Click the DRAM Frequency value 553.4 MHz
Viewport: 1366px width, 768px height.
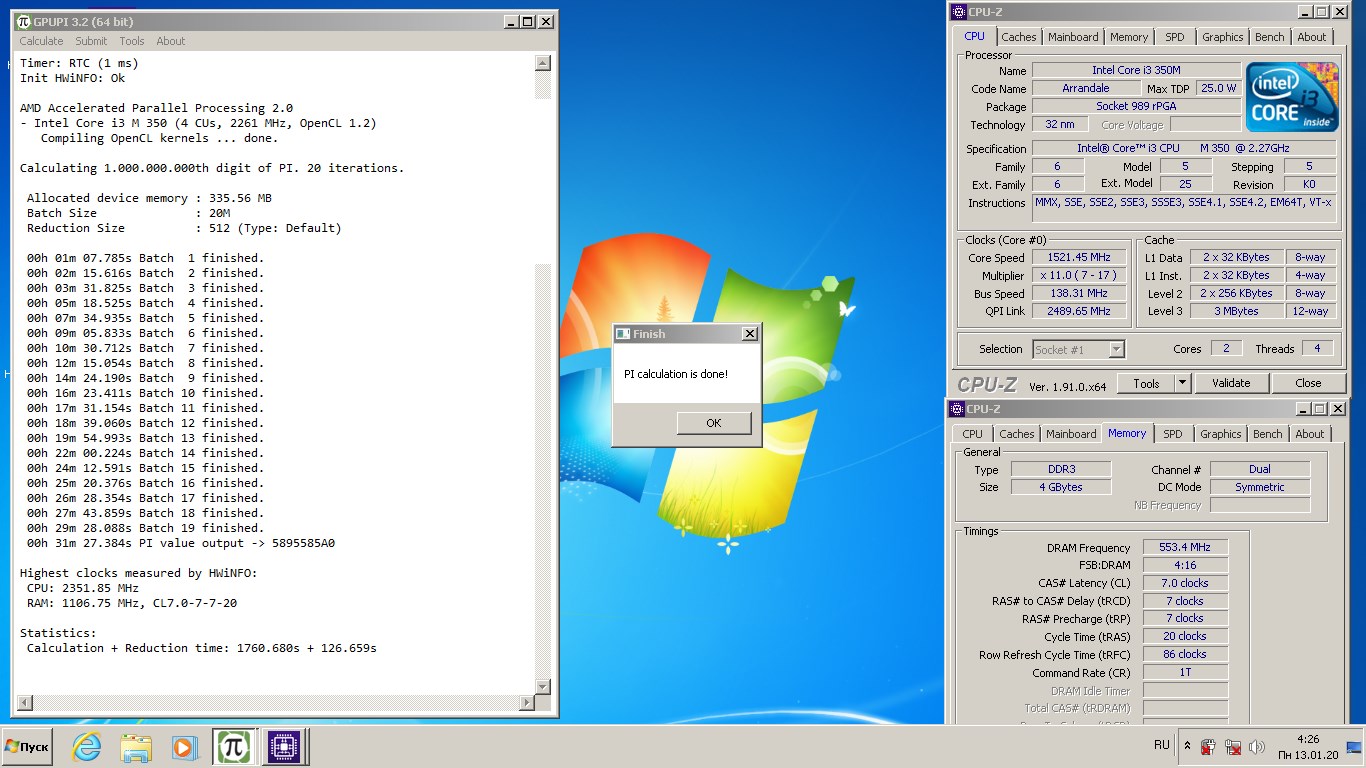click(x=1185, y=548)
